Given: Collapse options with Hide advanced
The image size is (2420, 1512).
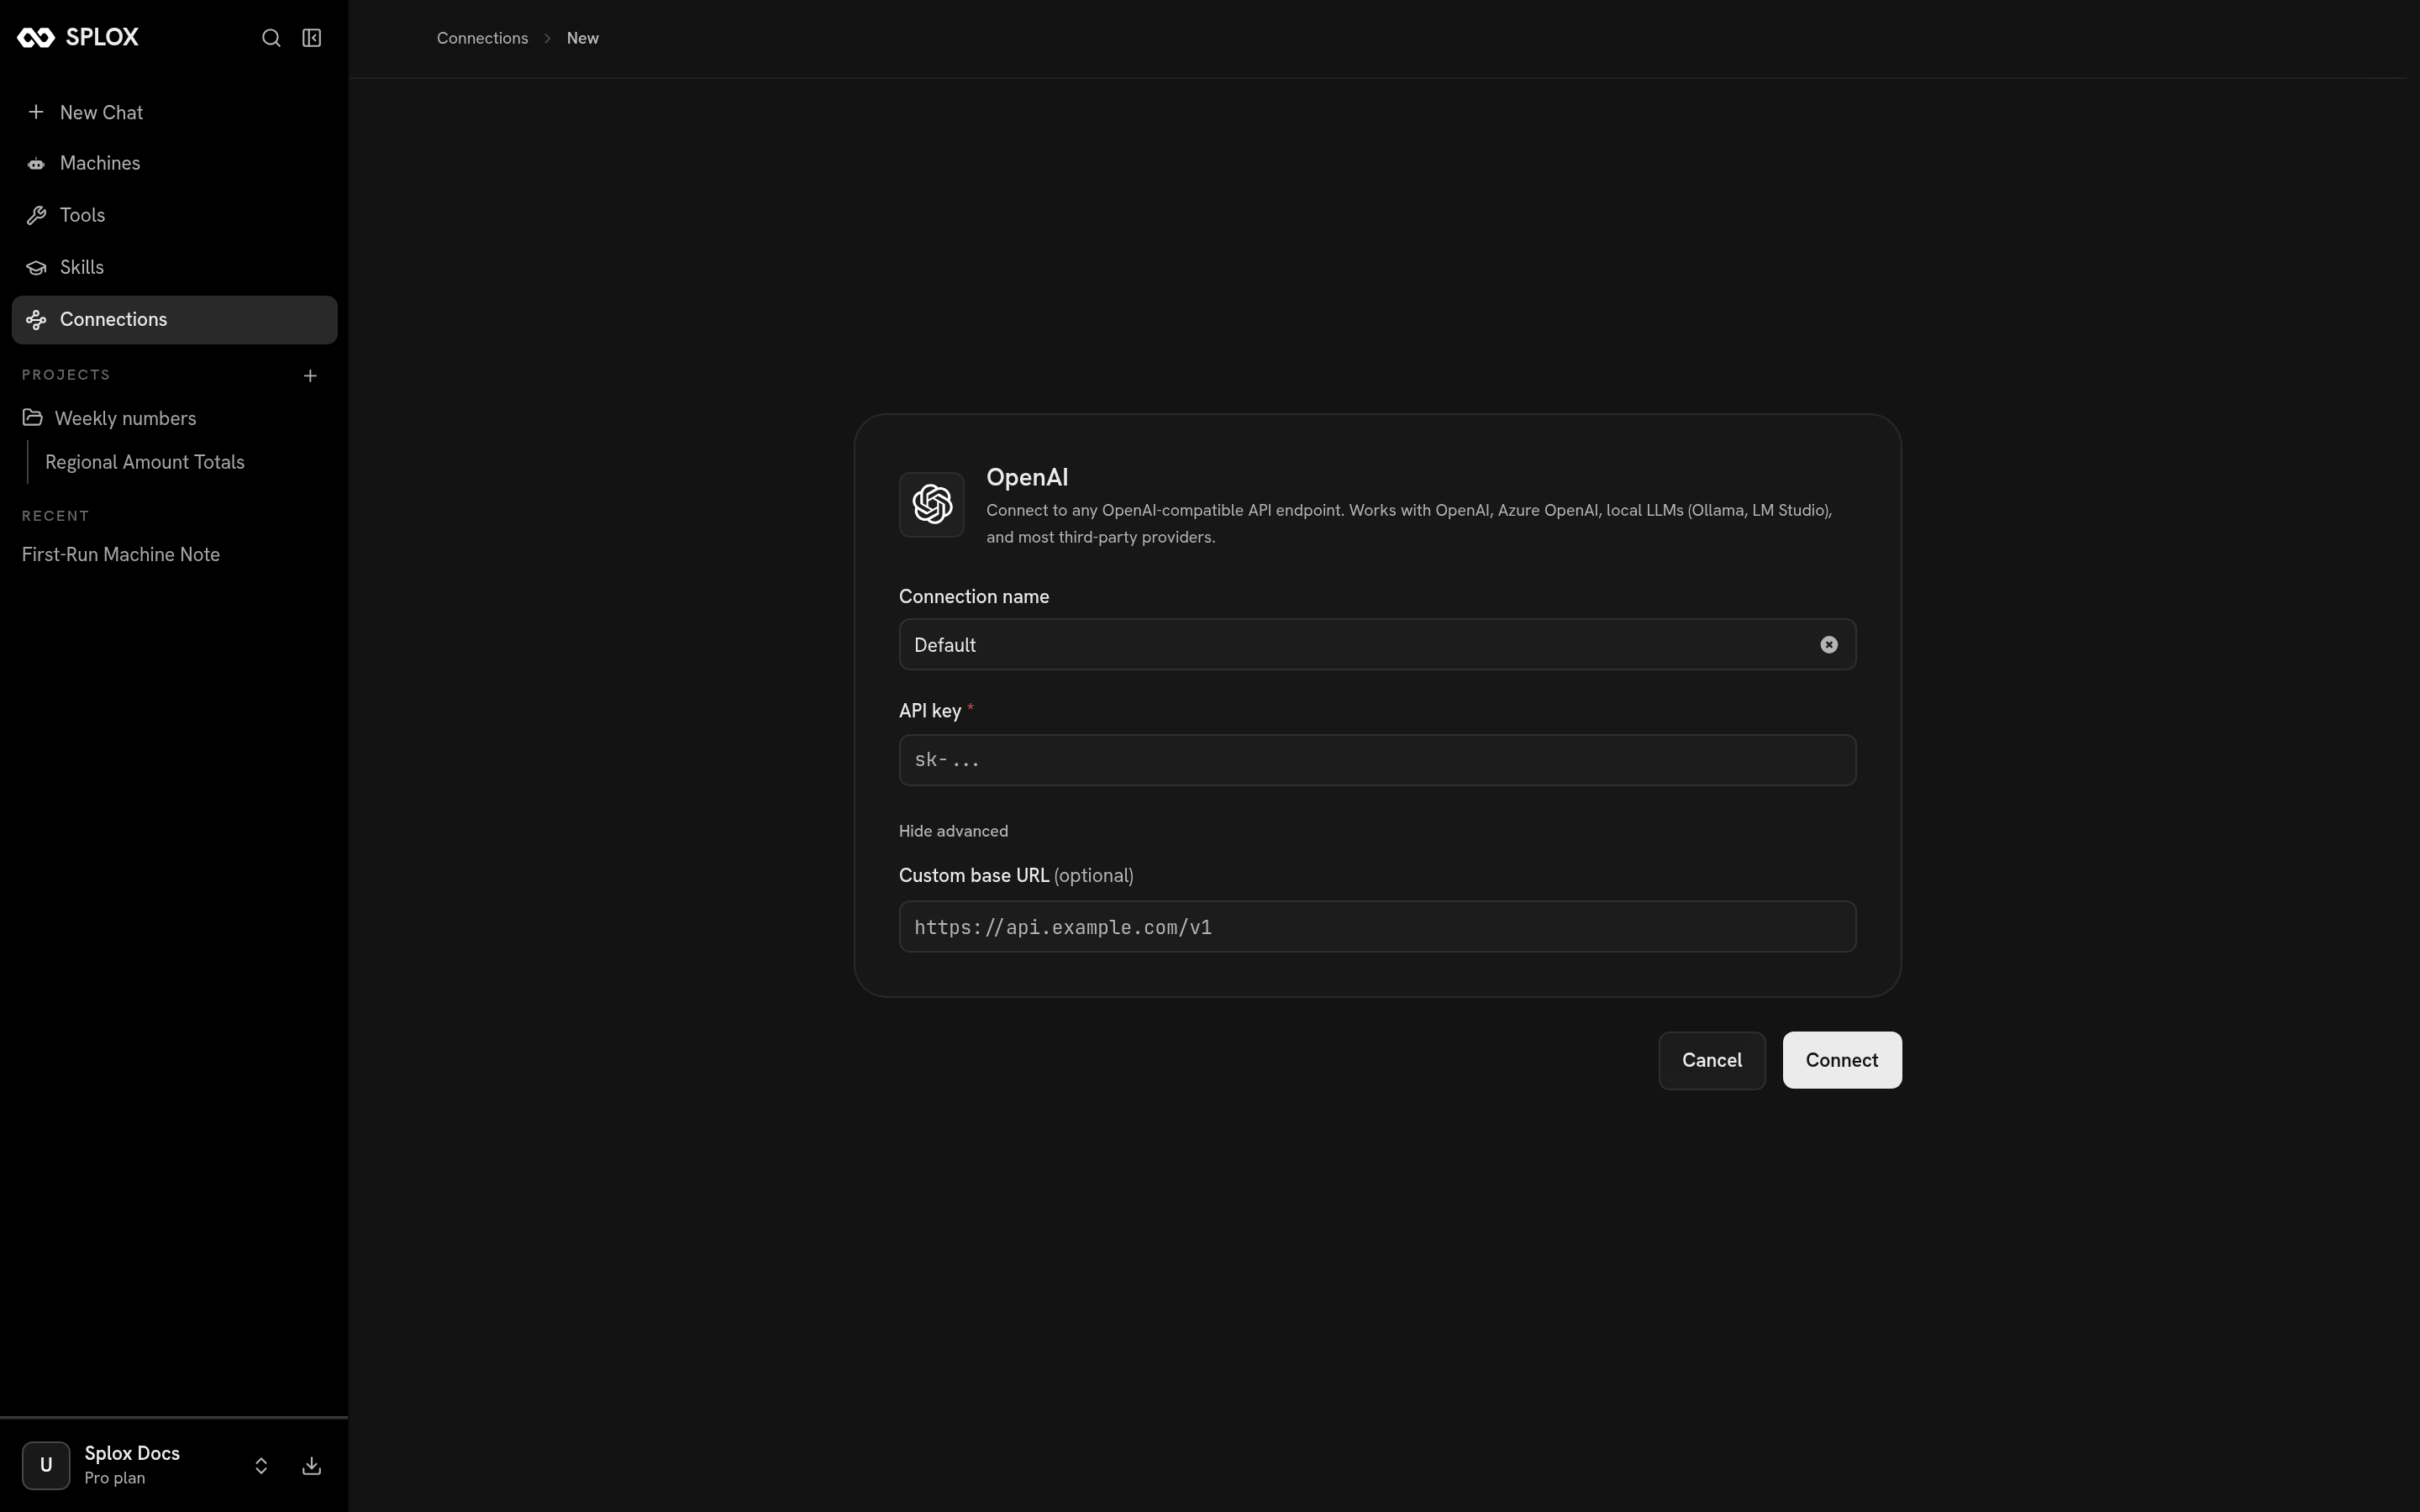Looking at the screenshot, I should [x=953, y=831].
